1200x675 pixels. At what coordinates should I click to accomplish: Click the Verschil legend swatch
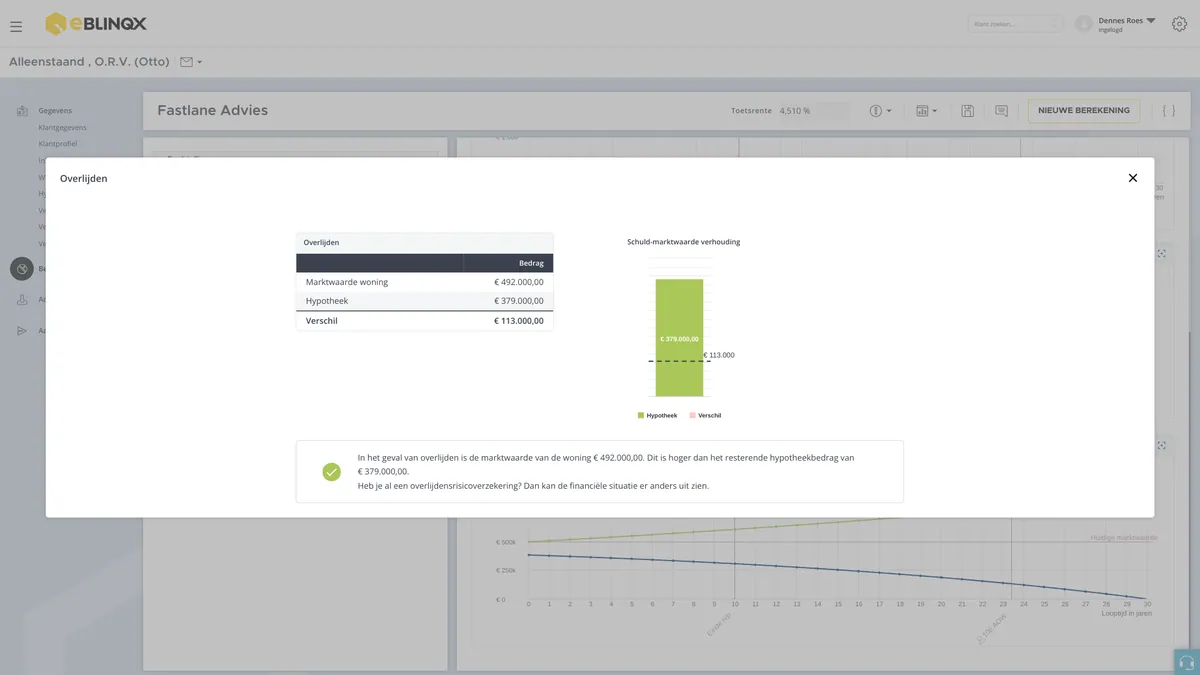click(692, 415)
